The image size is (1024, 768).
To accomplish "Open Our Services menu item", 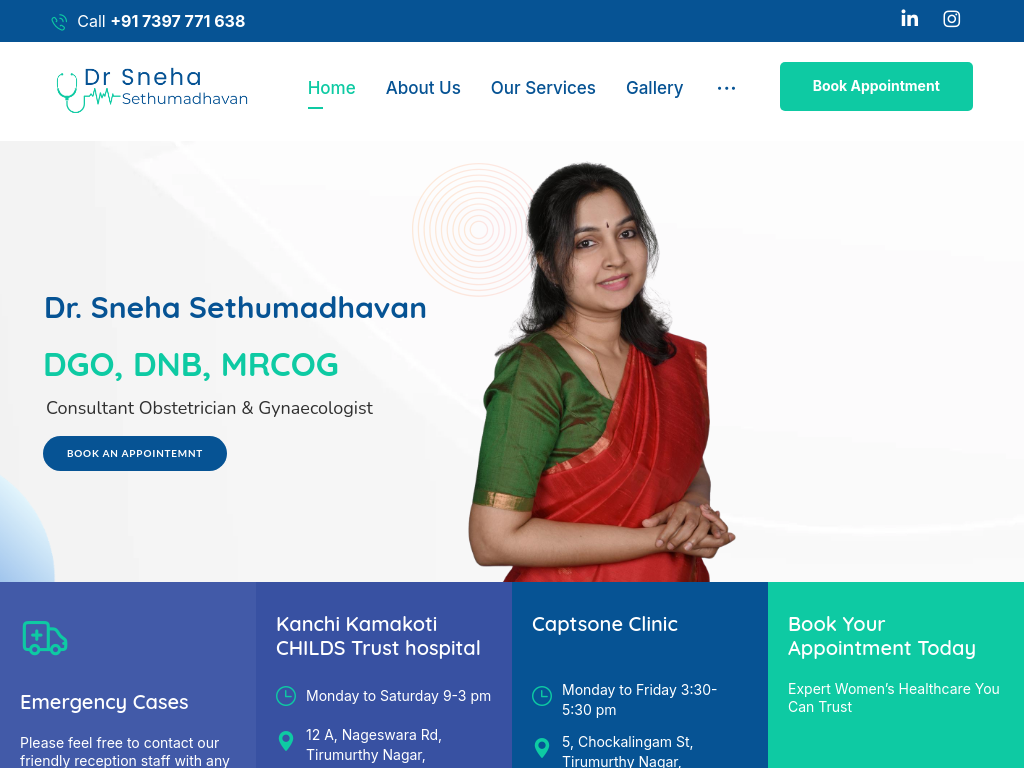I will tap(543, 88).
